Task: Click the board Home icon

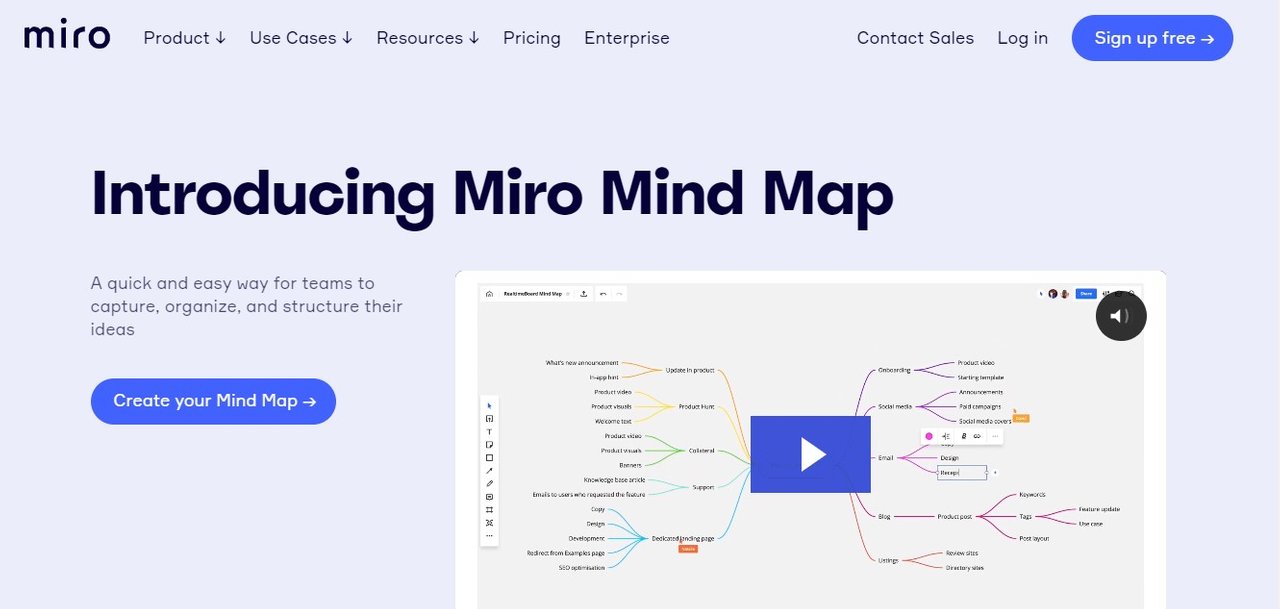Action: coord(489,294)
